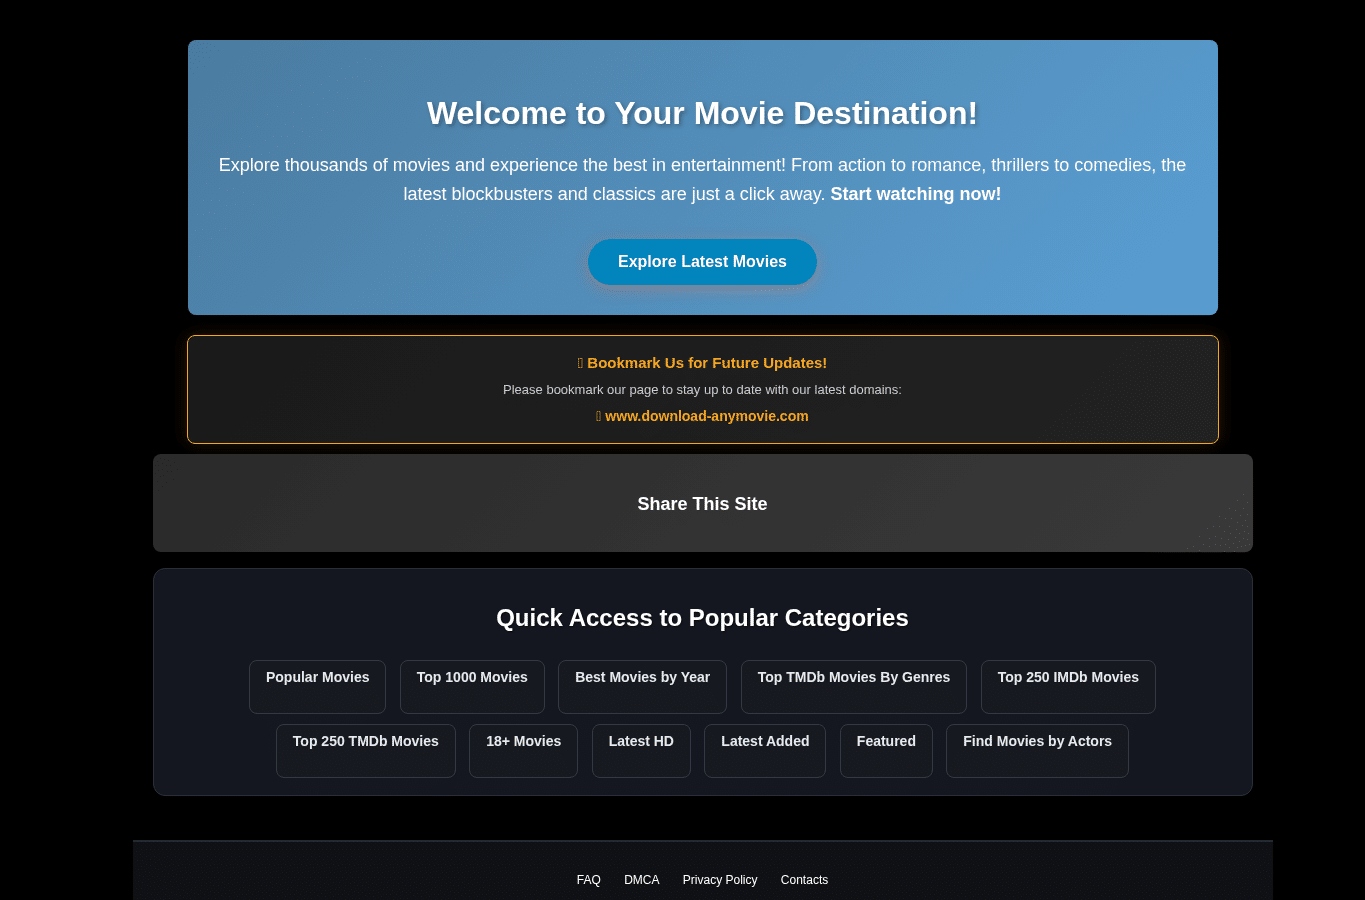
Task: Click the Start watching now! text
Action: [x=915, y=194]
